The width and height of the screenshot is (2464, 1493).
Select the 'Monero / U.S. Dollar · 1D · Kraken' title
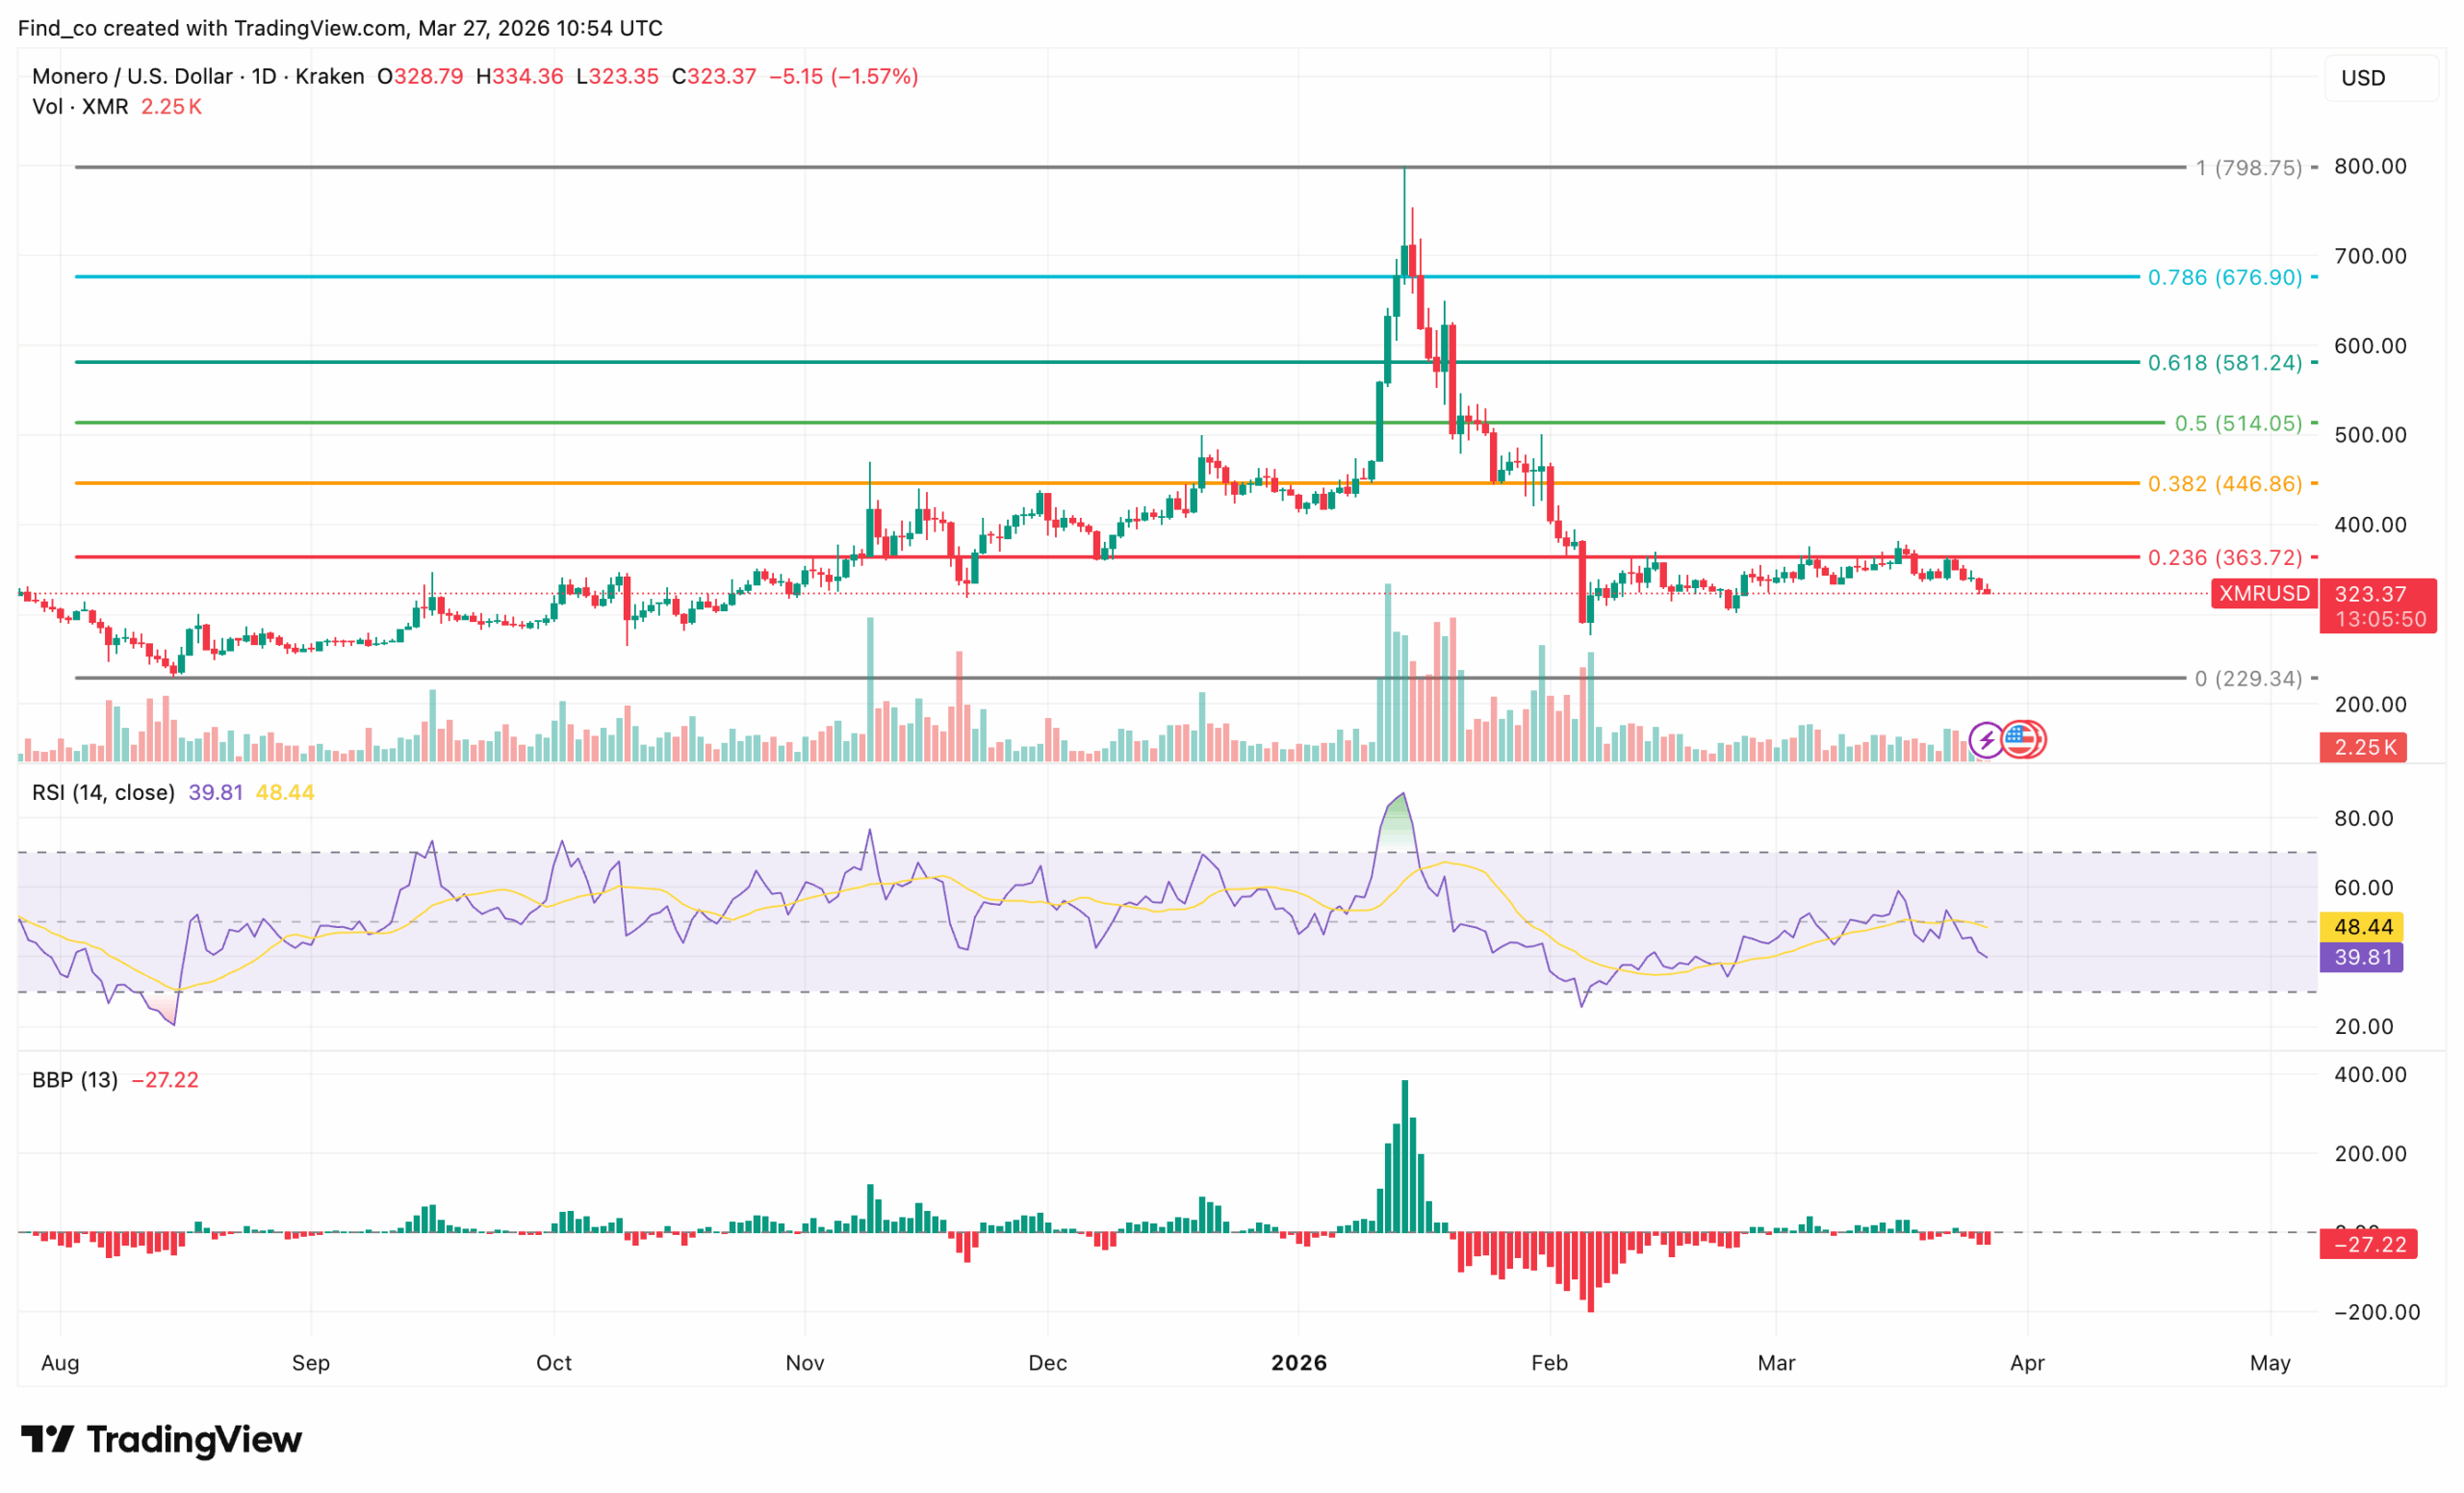pyautogui.click(x=198, y=76)
